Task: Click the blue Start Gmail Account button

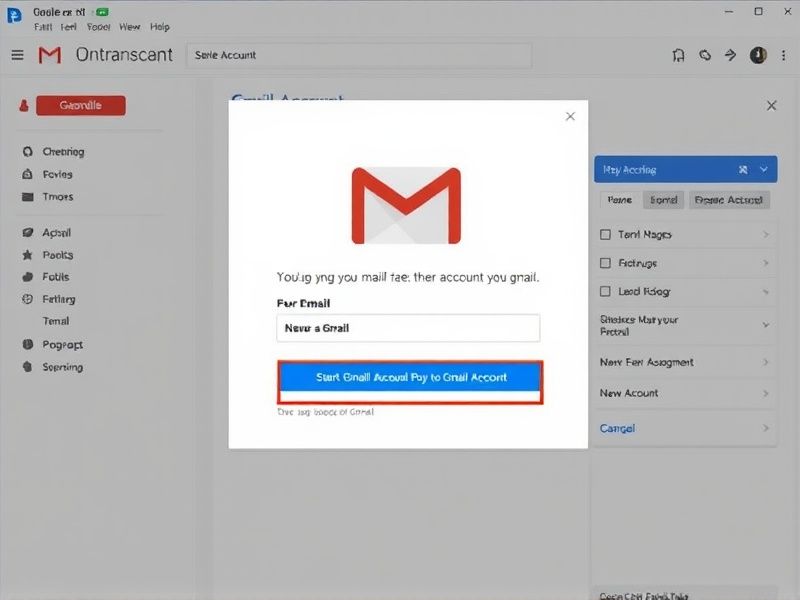Action: (x=410, y=378)
